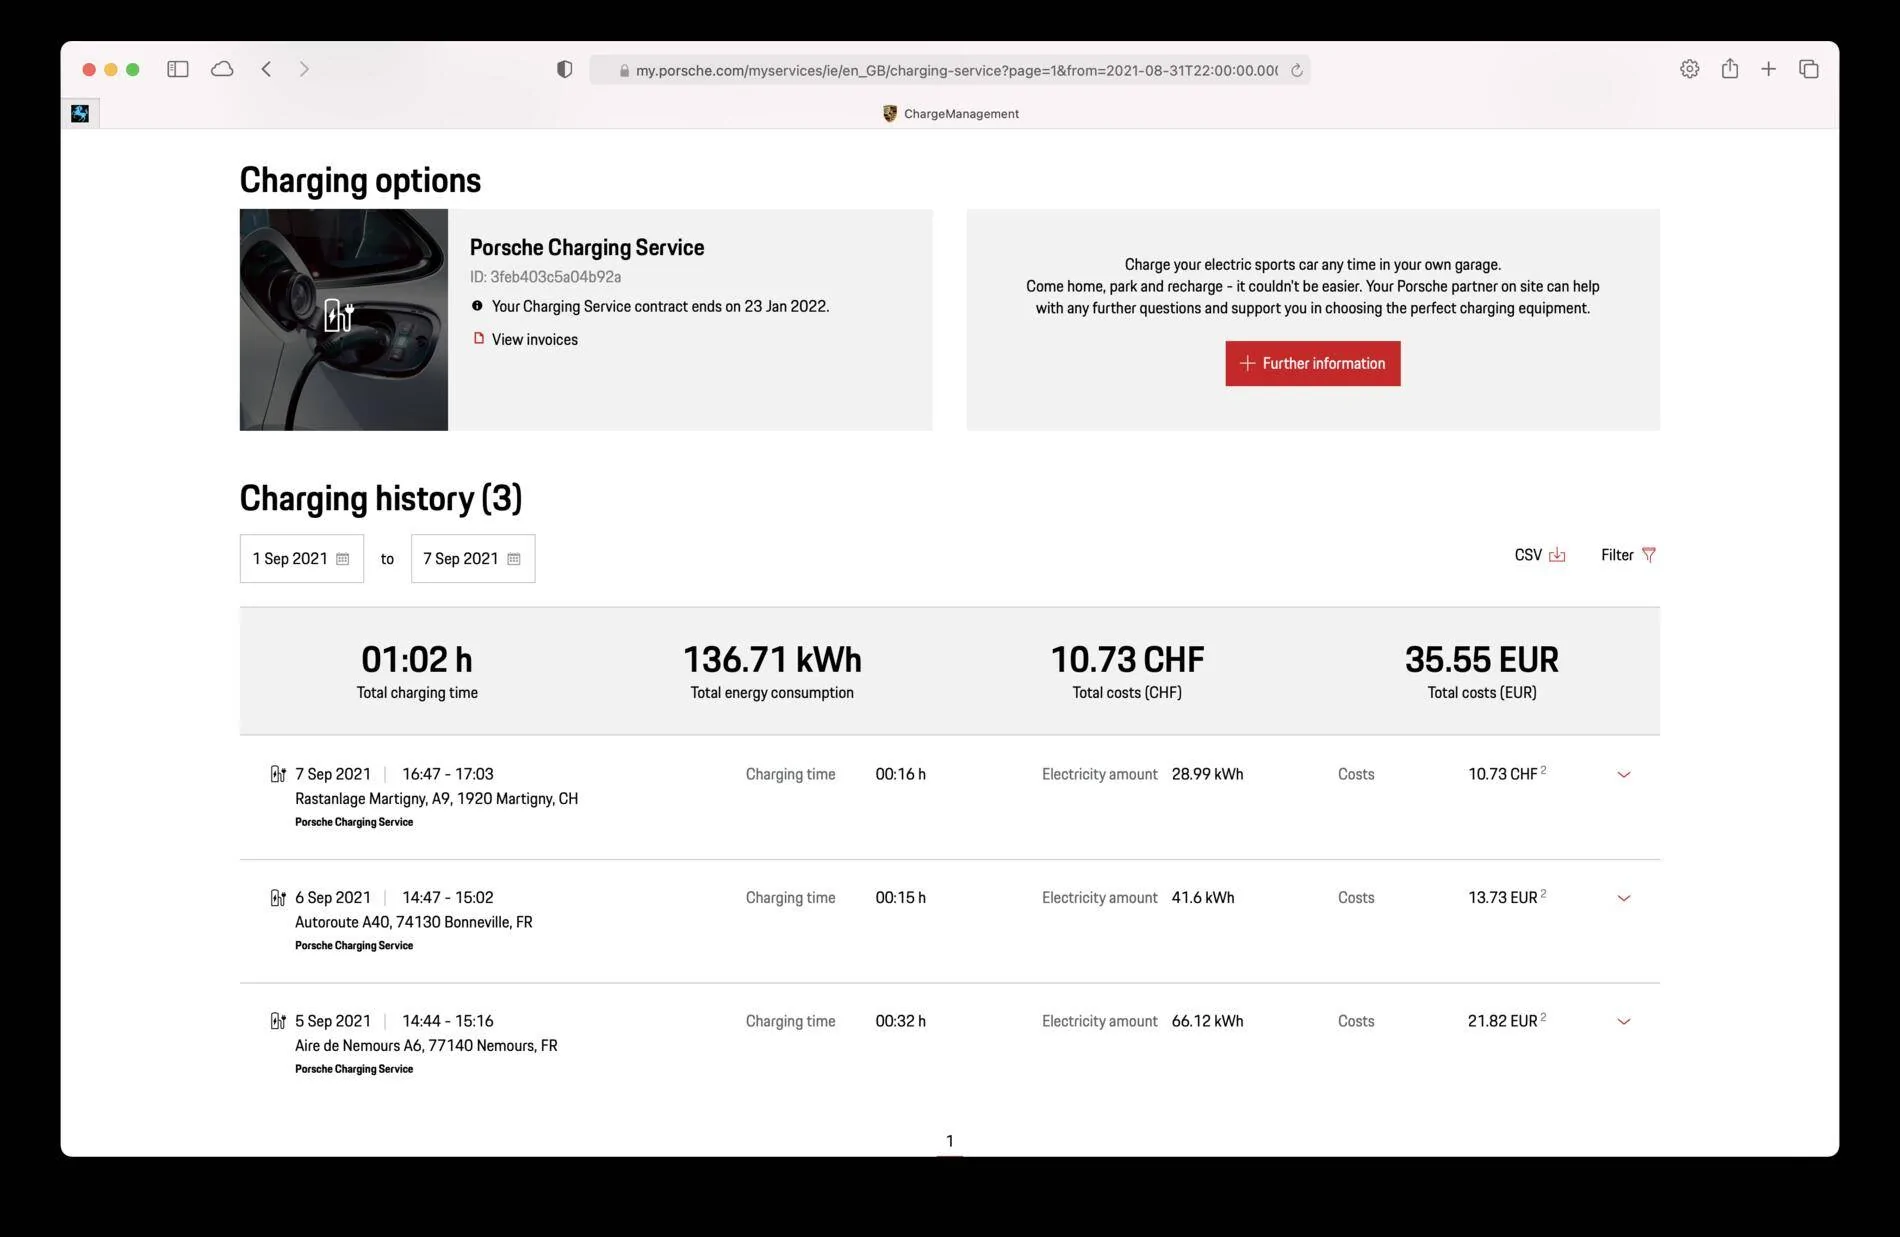
Task: Open a new tab with plus icon
Action: pos(1768,69)
